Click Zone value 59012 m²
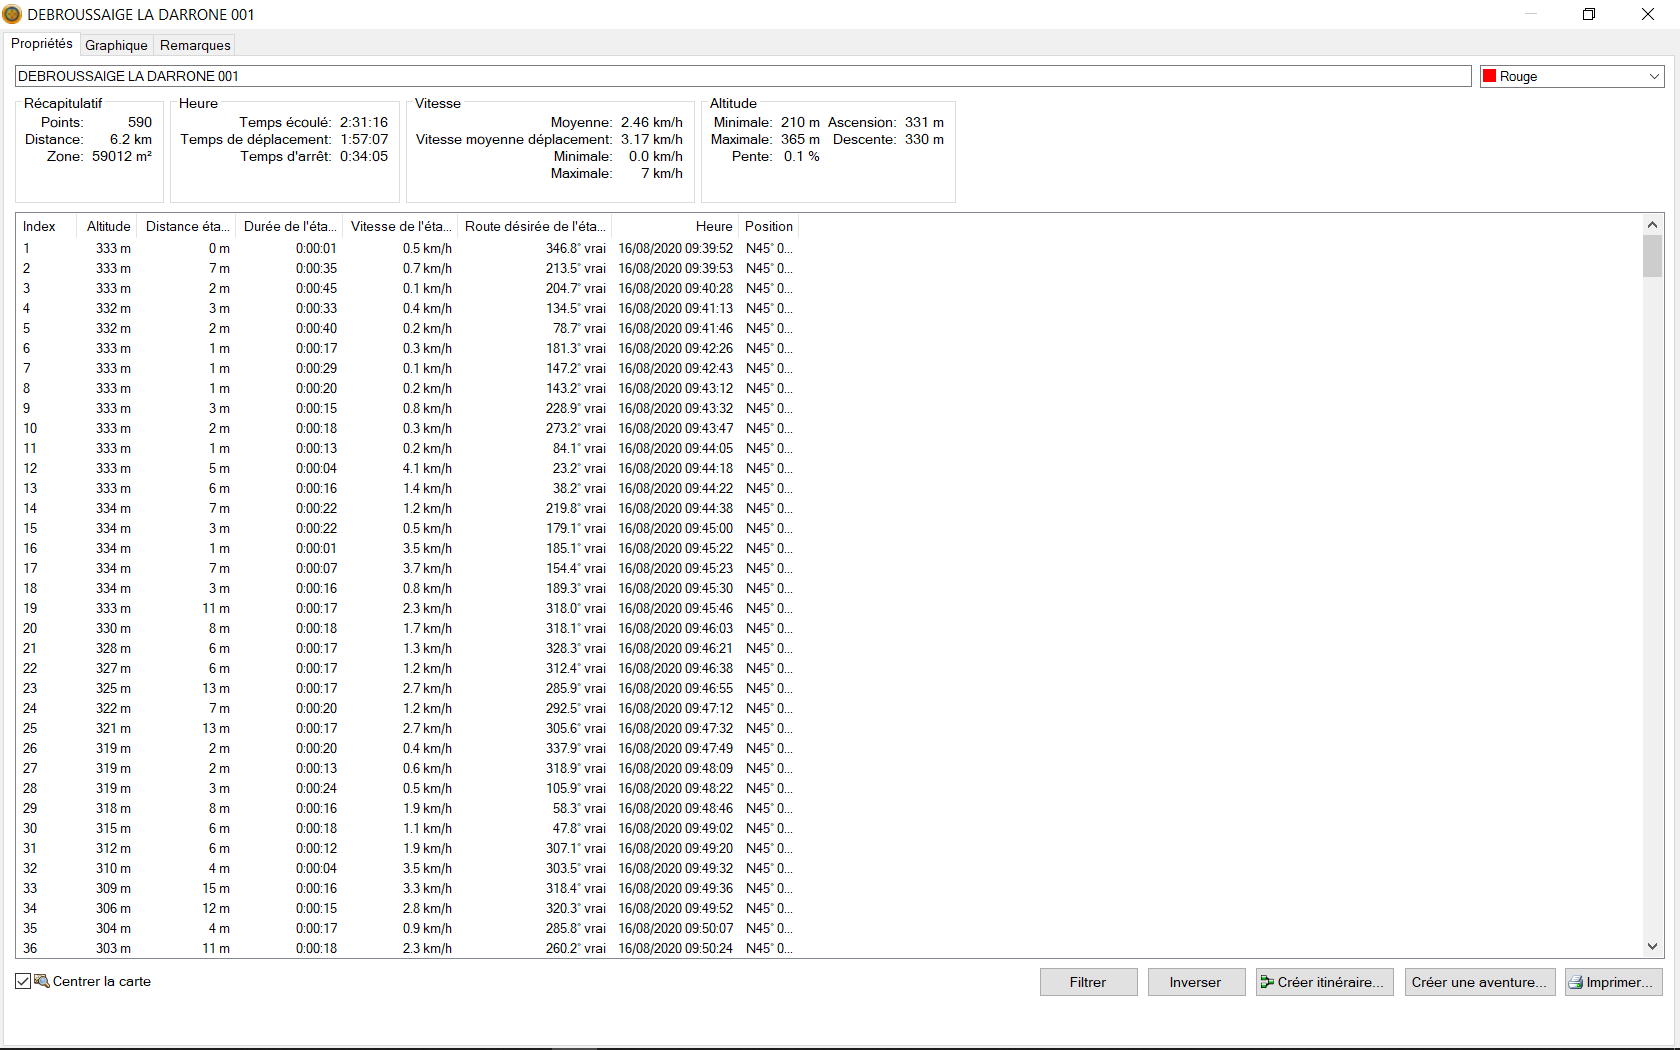1680x1050 pixels. coord(122,156)
